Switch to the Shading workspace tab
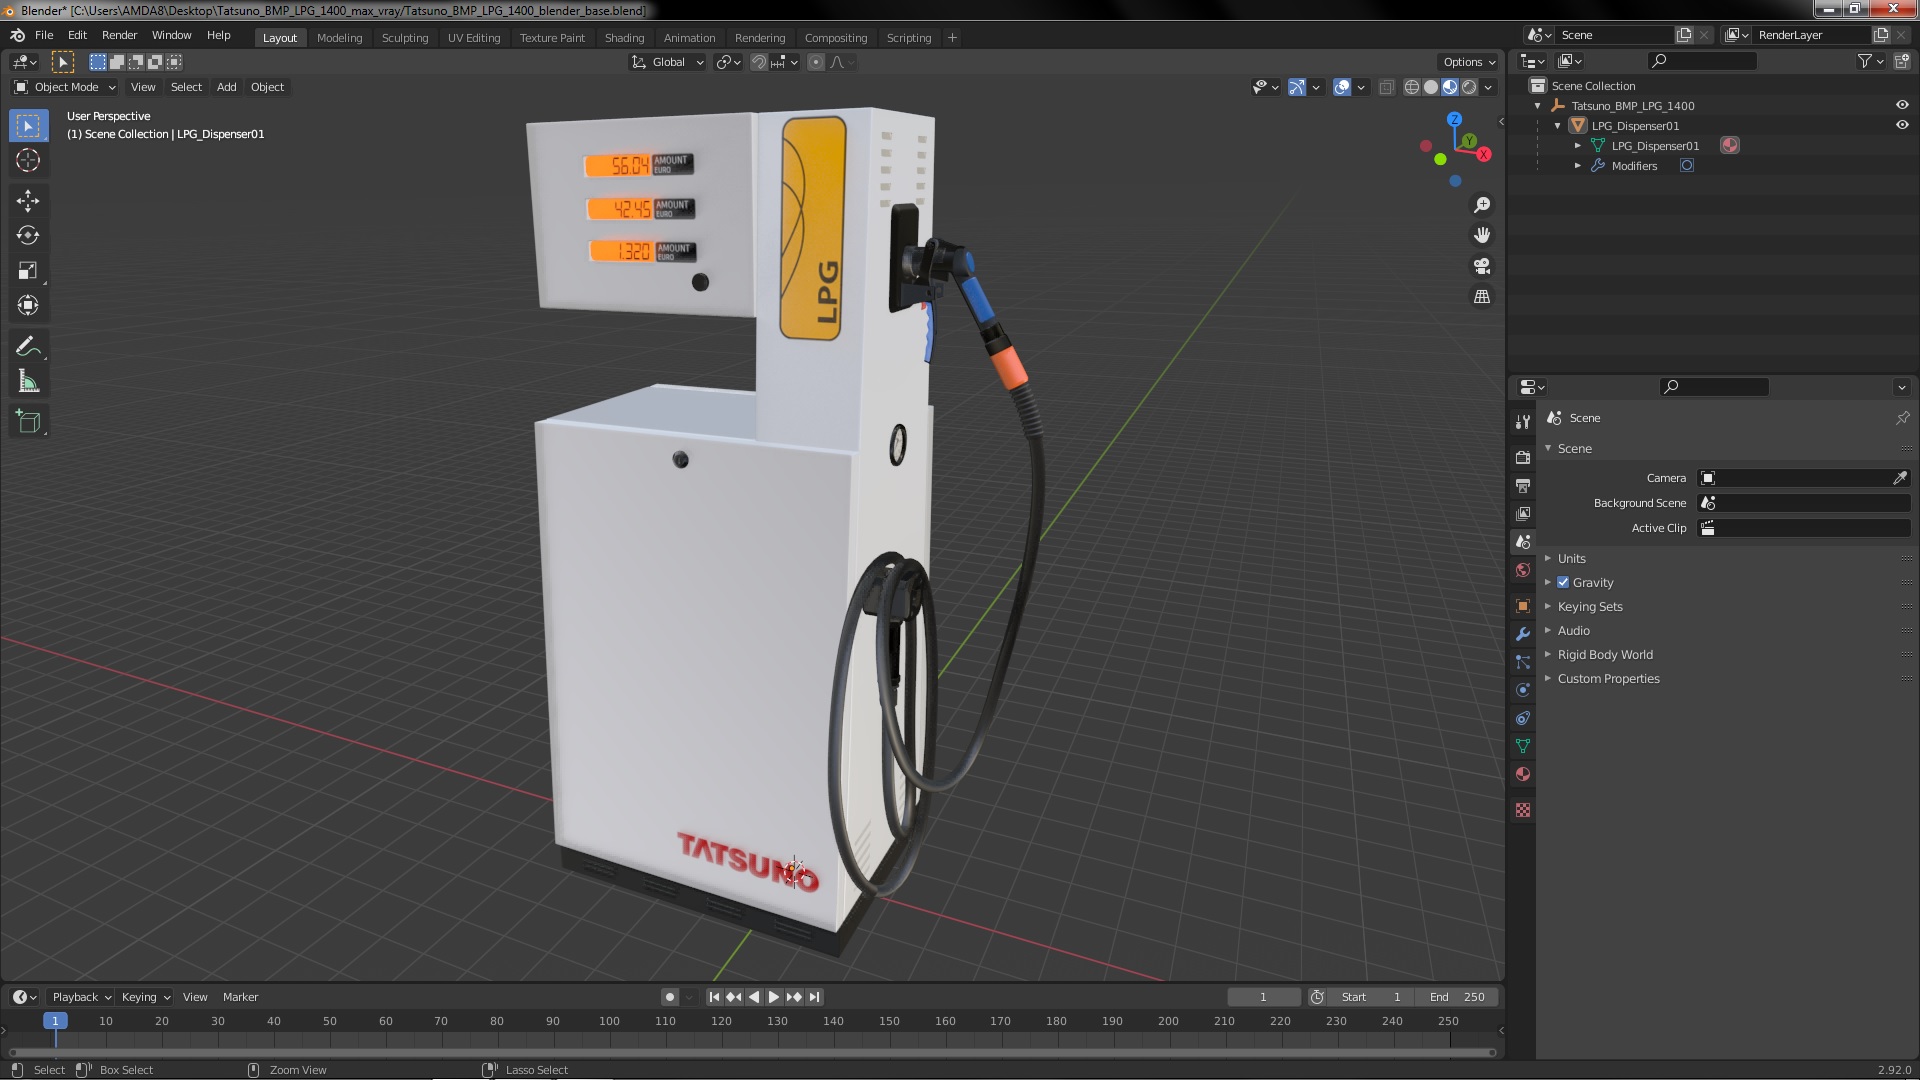The height and width of the screenshot is (1080, 1920). tap(624, 38)
